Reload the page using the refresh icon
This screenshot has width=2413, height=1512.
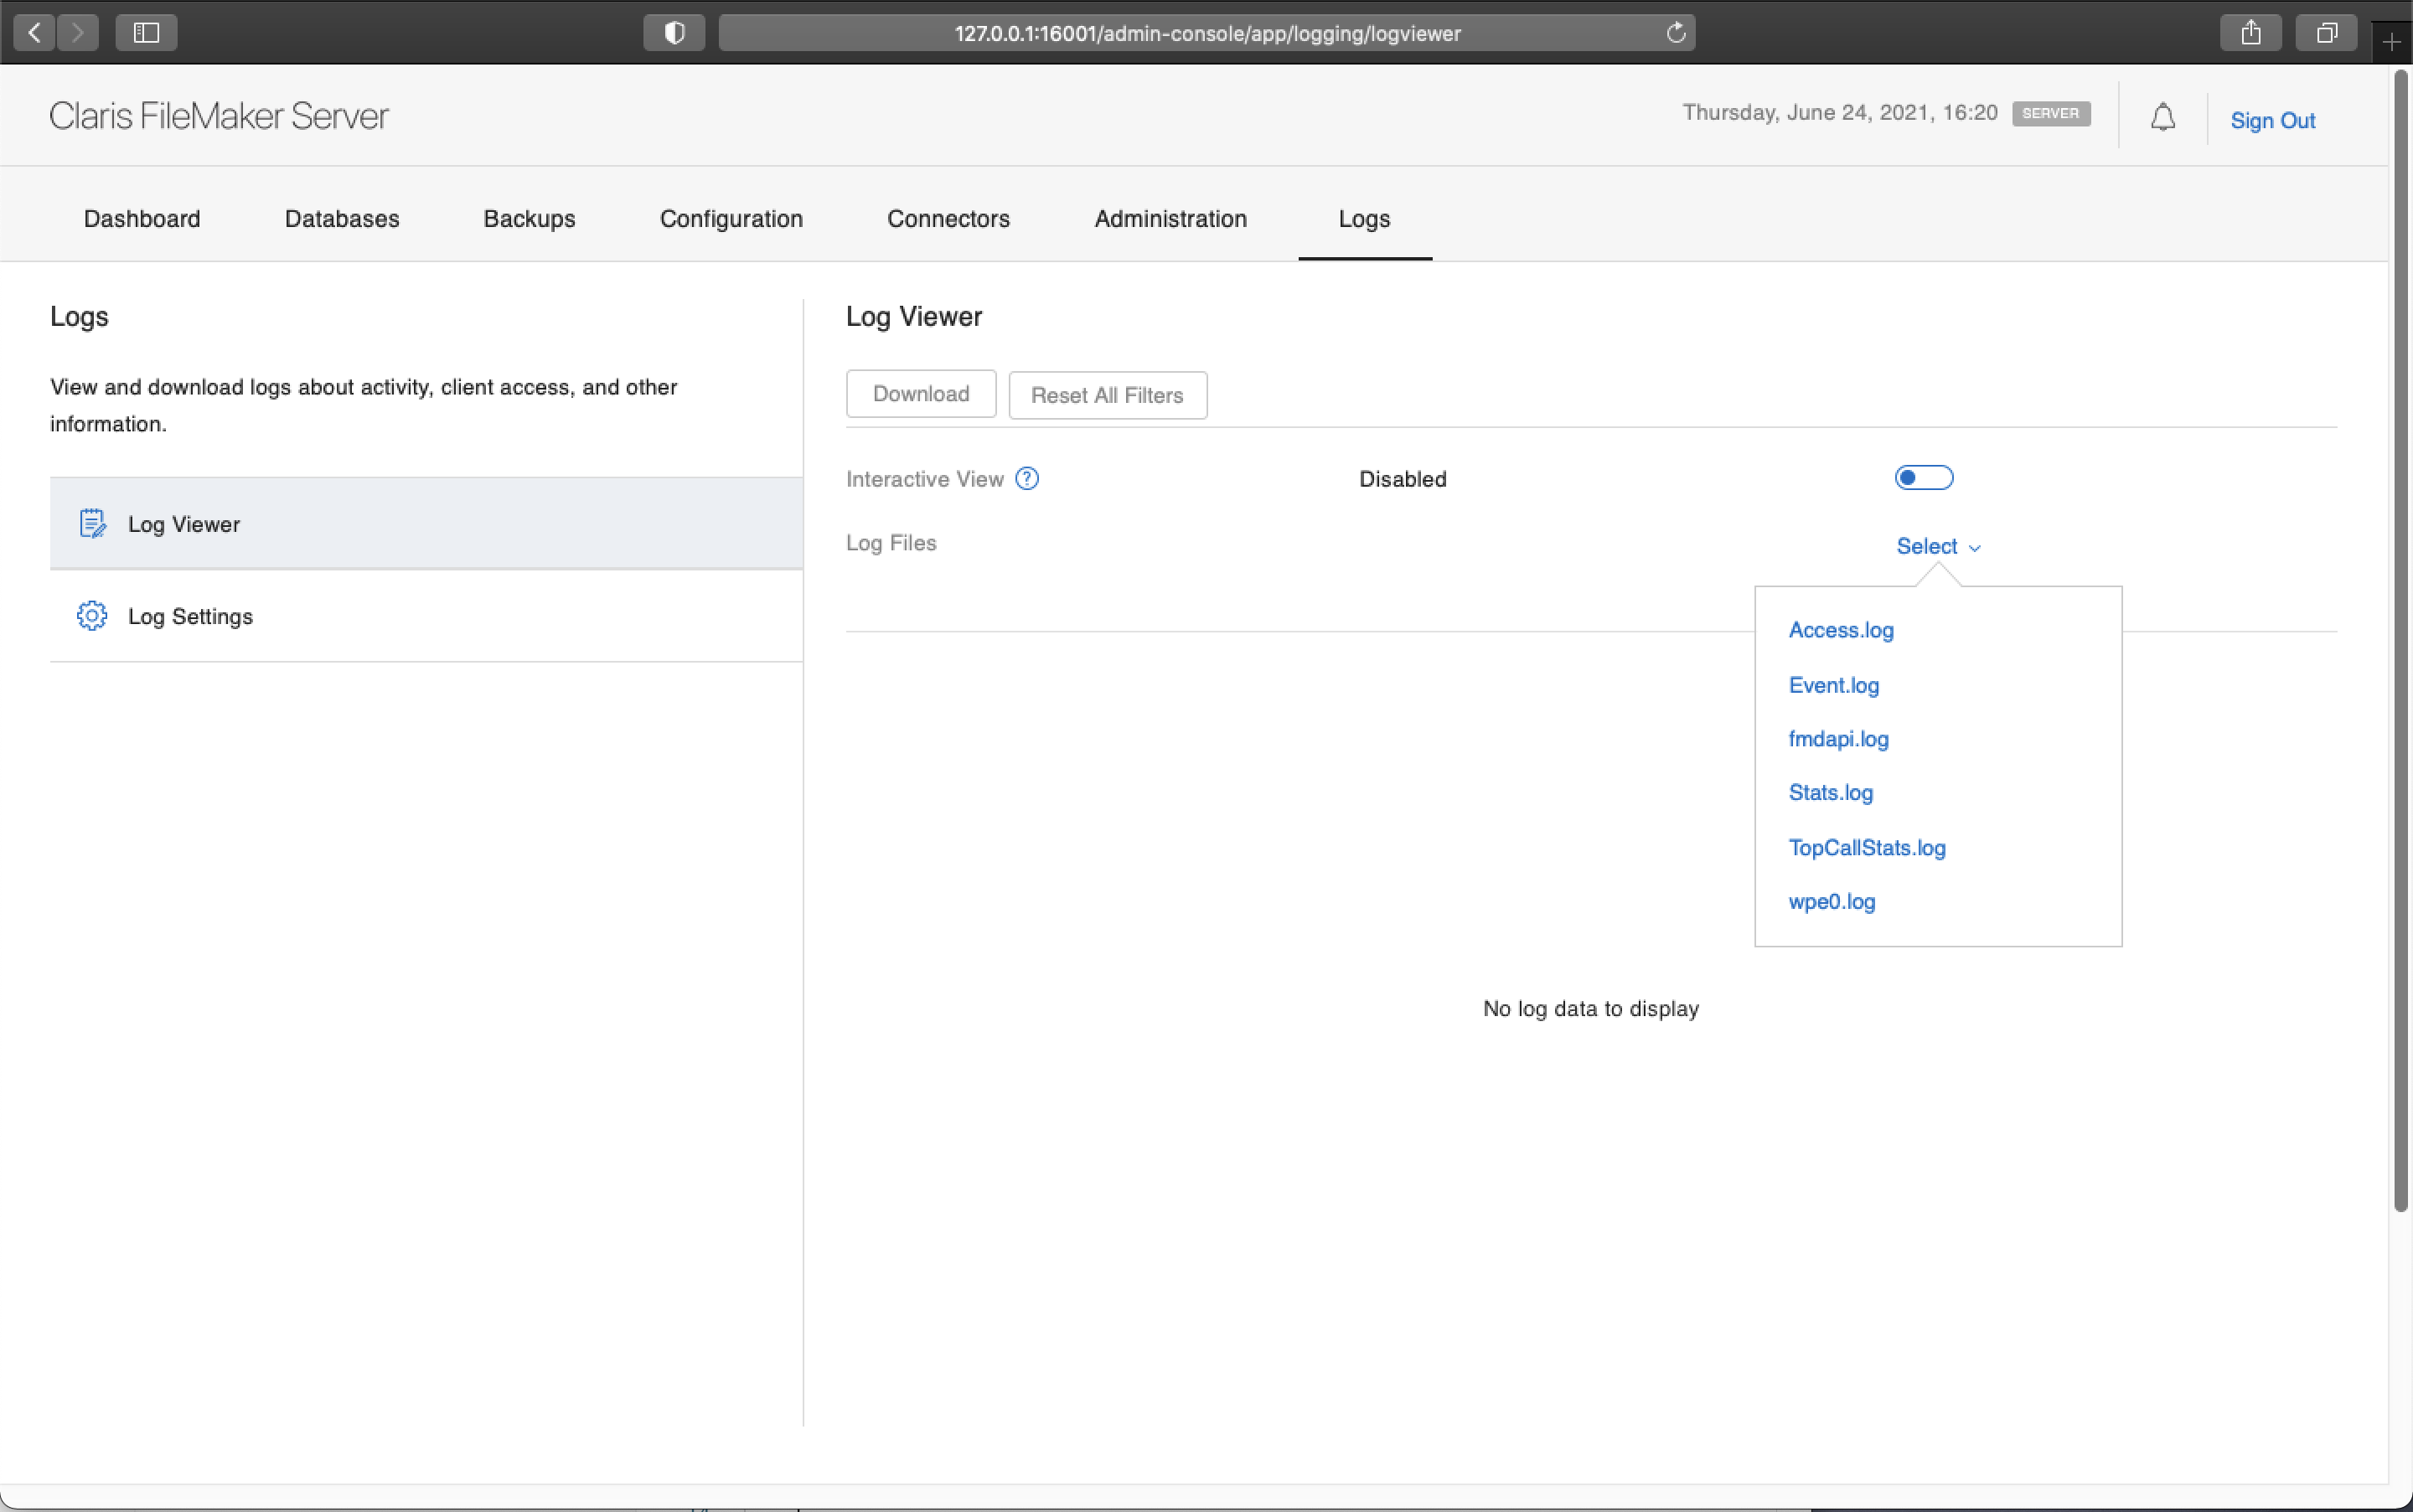click(x=1675, y=32)
